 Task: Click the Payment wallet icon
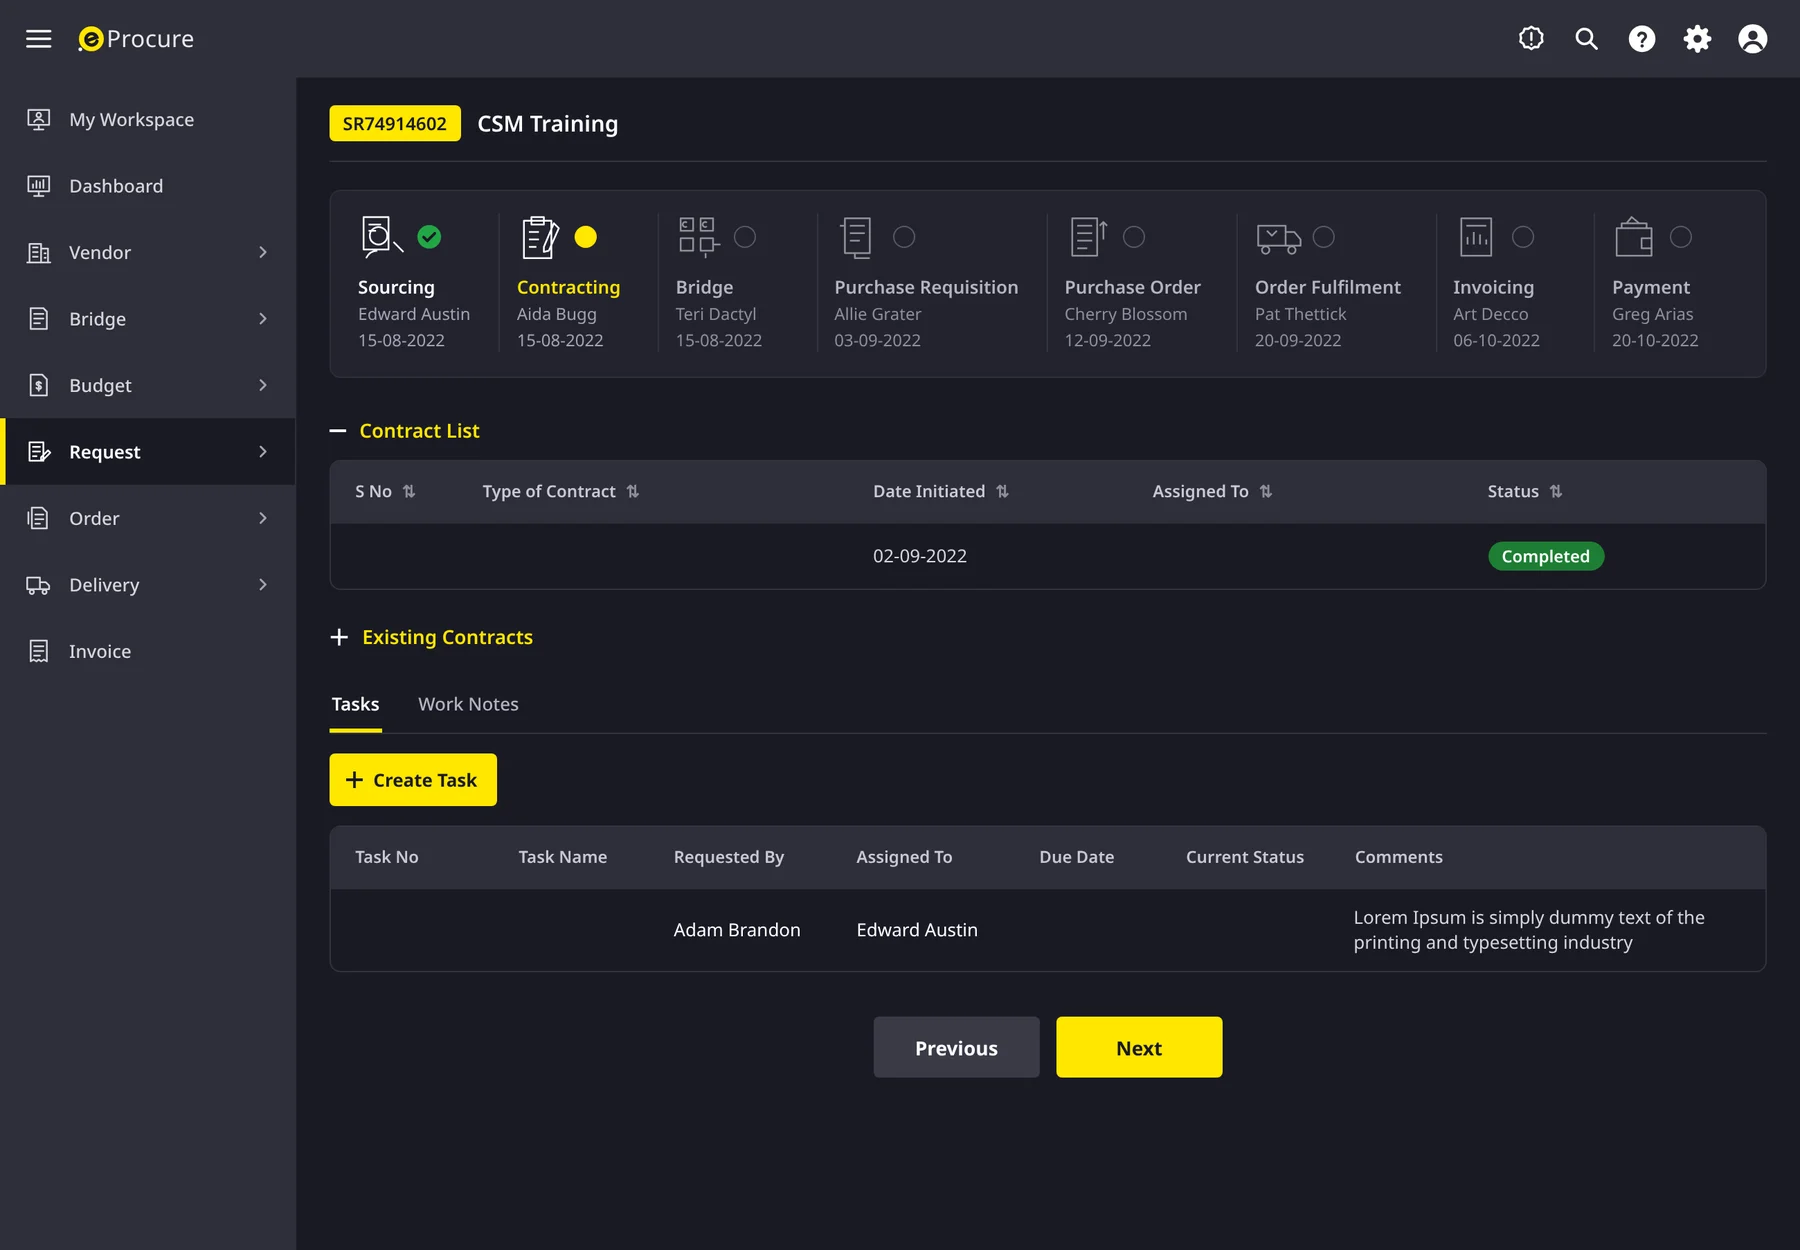pos(1633,238)
